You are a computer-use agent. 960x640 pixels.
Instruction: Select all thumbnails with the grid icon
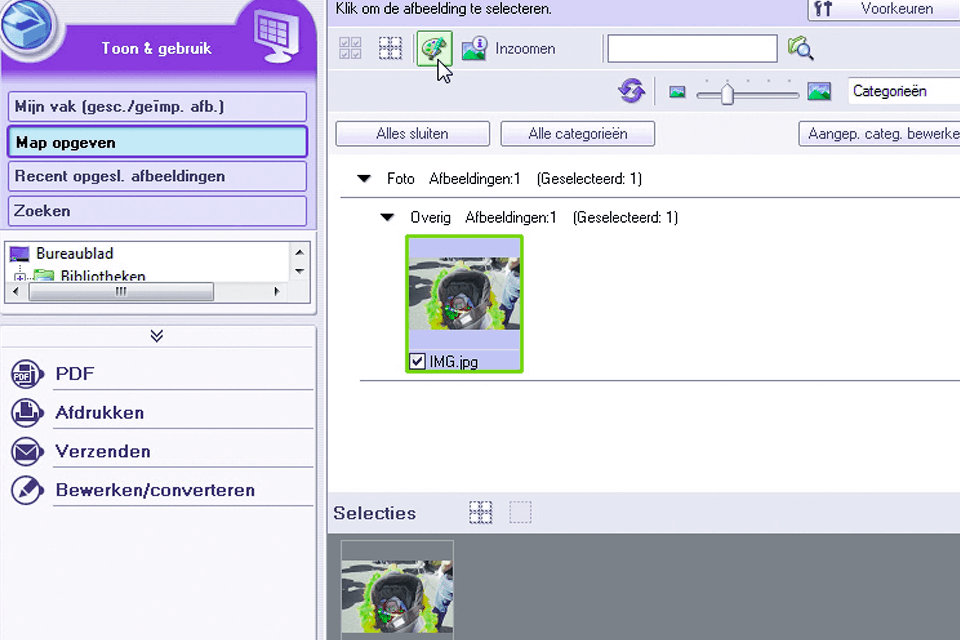tap(349, 48)
